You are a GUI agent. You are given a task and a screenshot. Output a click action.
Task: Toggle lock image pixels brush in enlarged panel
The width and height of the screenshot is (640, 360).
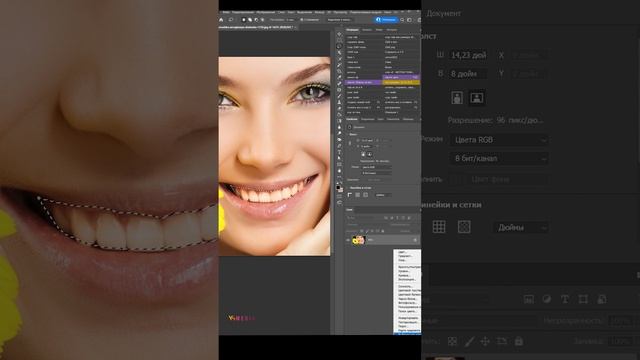pos(469,341)
